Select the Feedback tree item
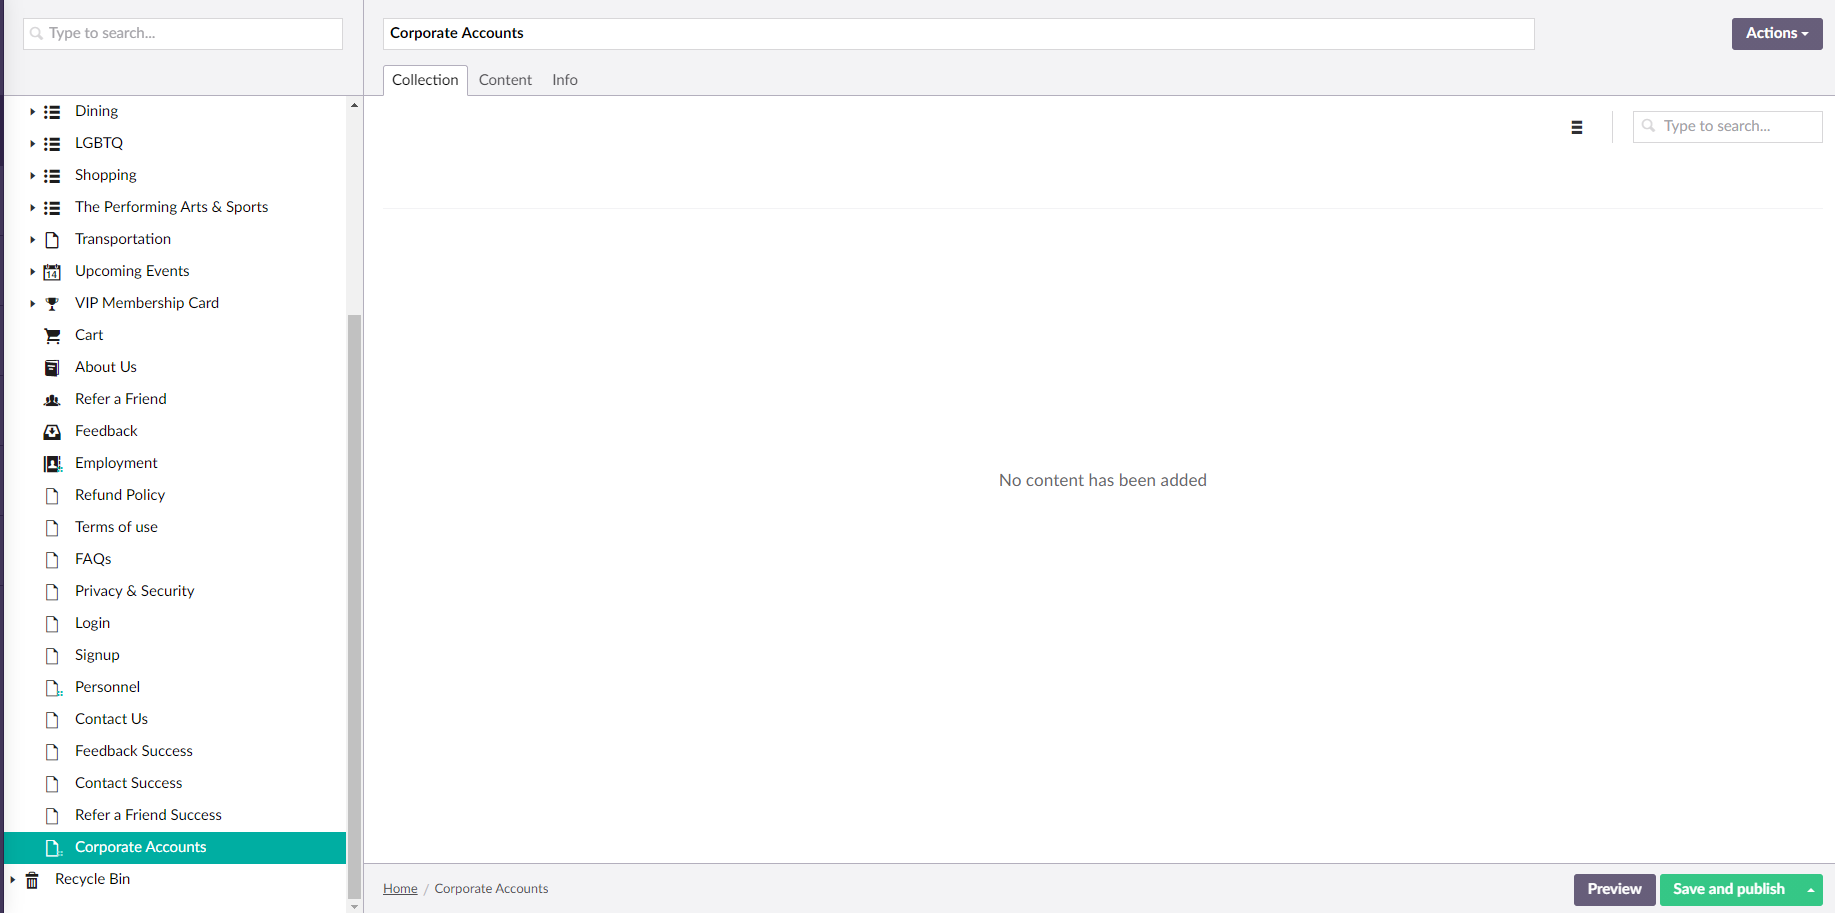 (106, 431)
